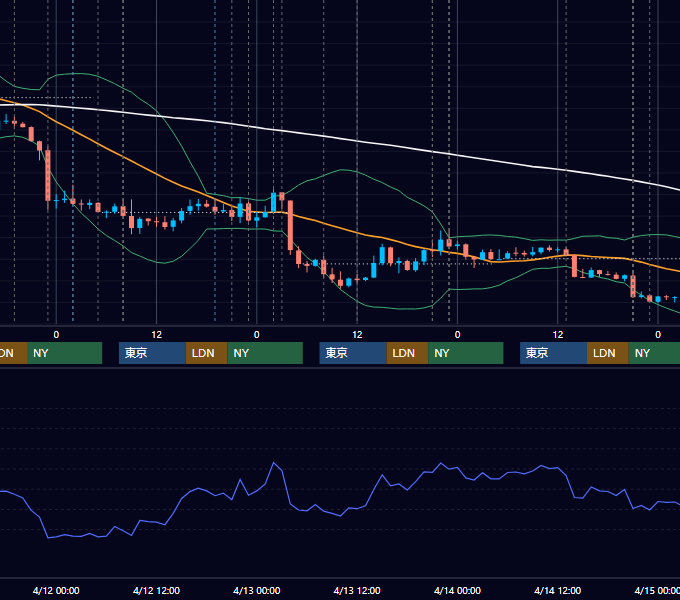Click the 4/12 00:00 date label
This screenshot has width=680, height=600.
click(x=56, y=590)
